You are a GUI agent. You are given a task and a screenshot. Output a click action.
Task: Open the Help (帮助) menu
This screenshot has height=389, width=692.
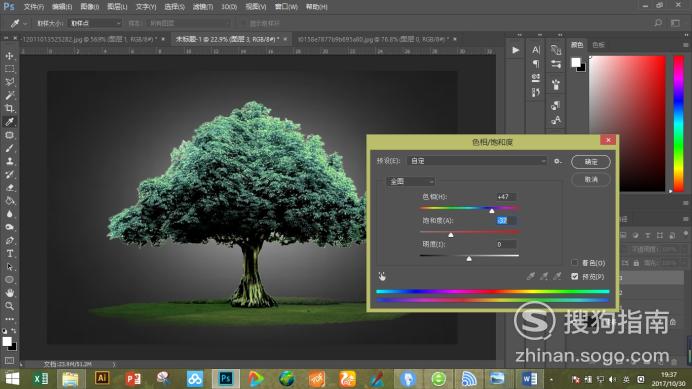point(316,7)
